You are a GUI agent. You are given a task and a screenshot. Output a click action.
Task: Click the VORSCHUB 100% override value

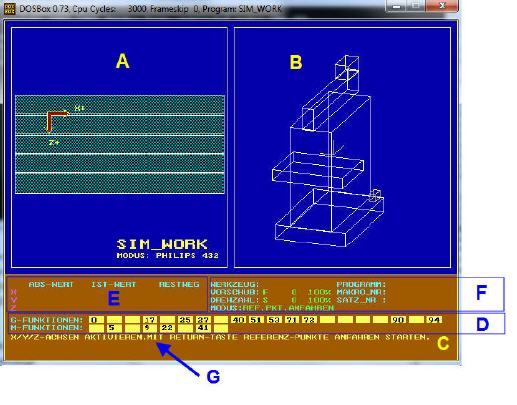[x=319, y=292]
